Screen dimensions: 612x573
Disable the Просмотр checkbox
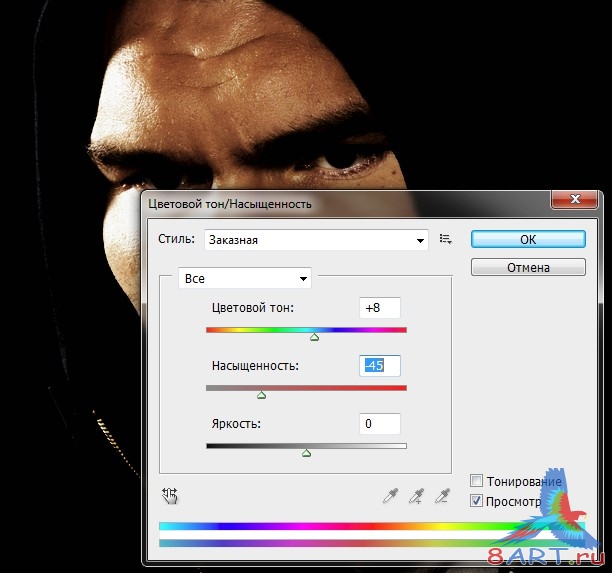(x=476, y=500)
